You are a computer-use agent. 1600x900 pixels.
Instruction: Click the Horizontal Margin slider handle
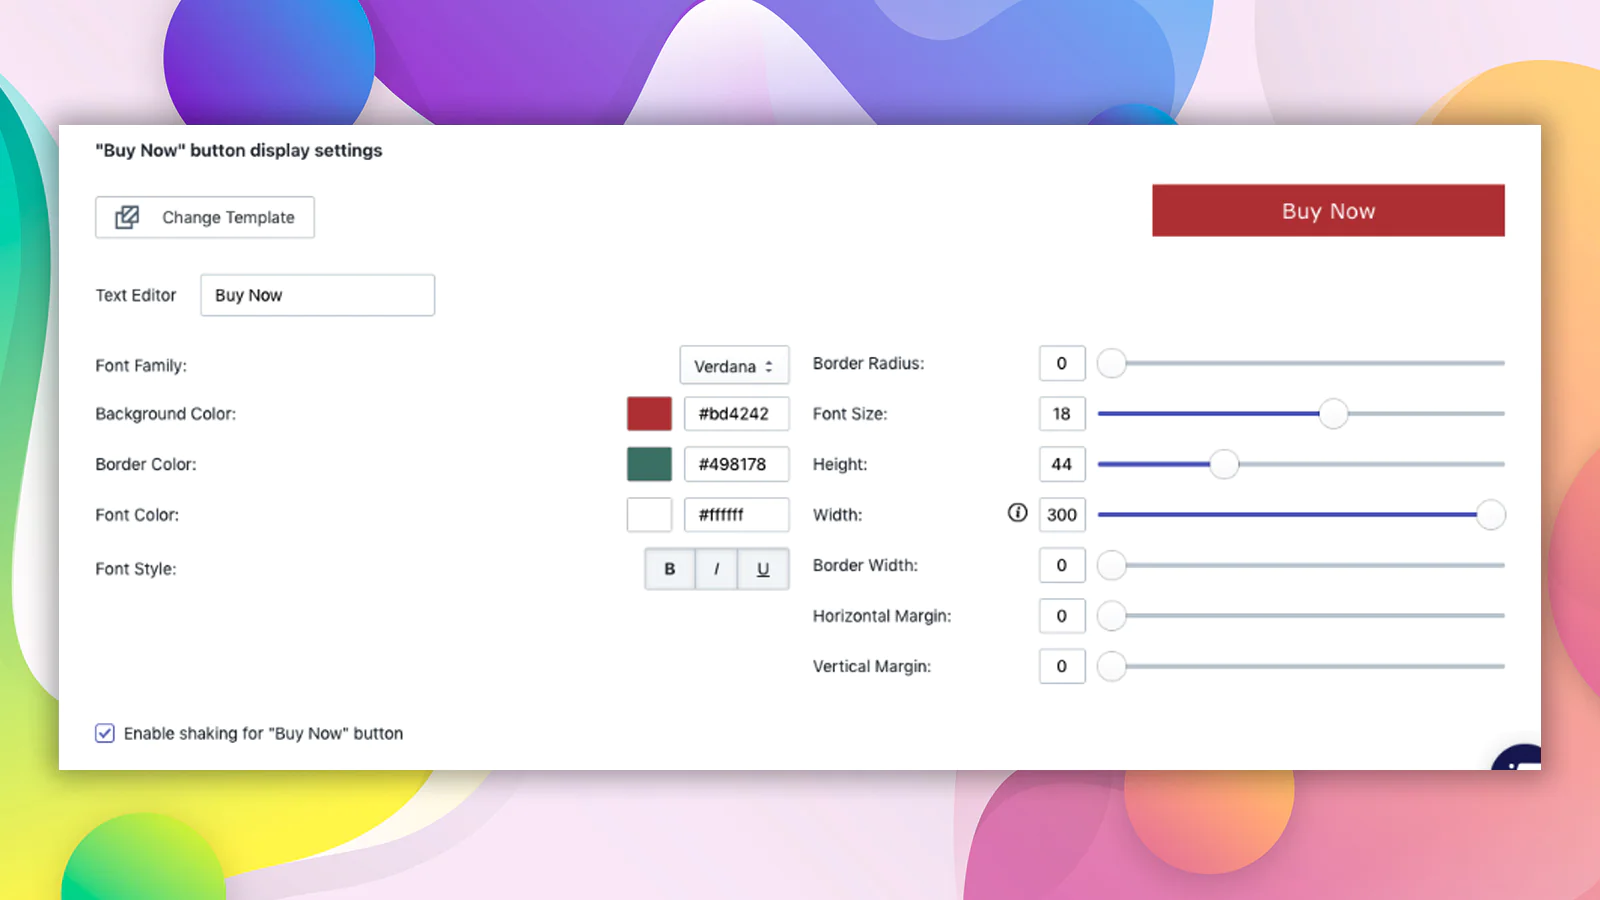point(1112,615)
